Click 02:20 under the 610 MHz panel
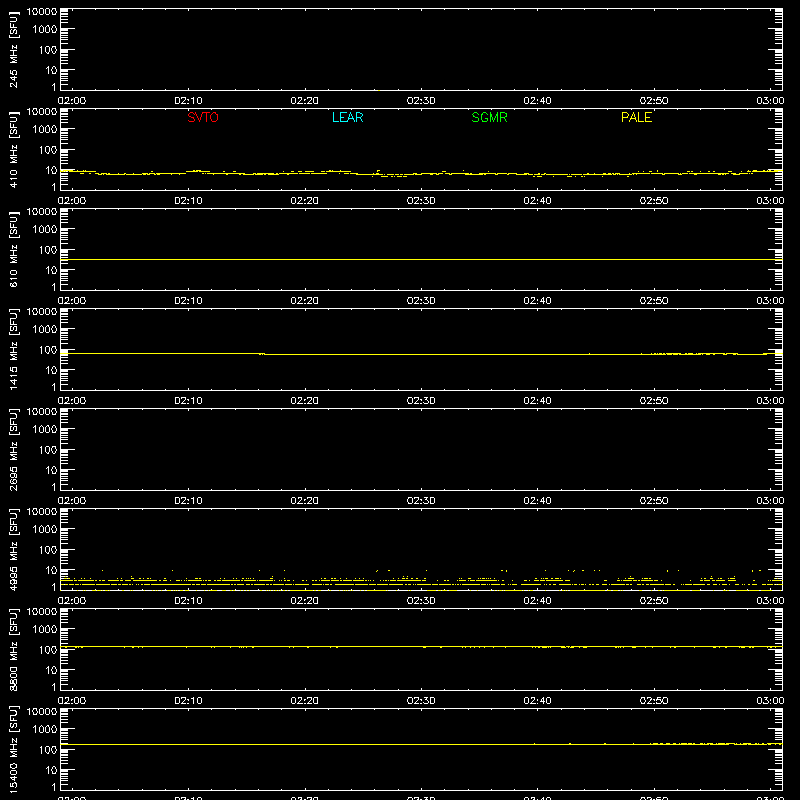The width and height of the screenshot is (800, 800). (x=305, y=301)
